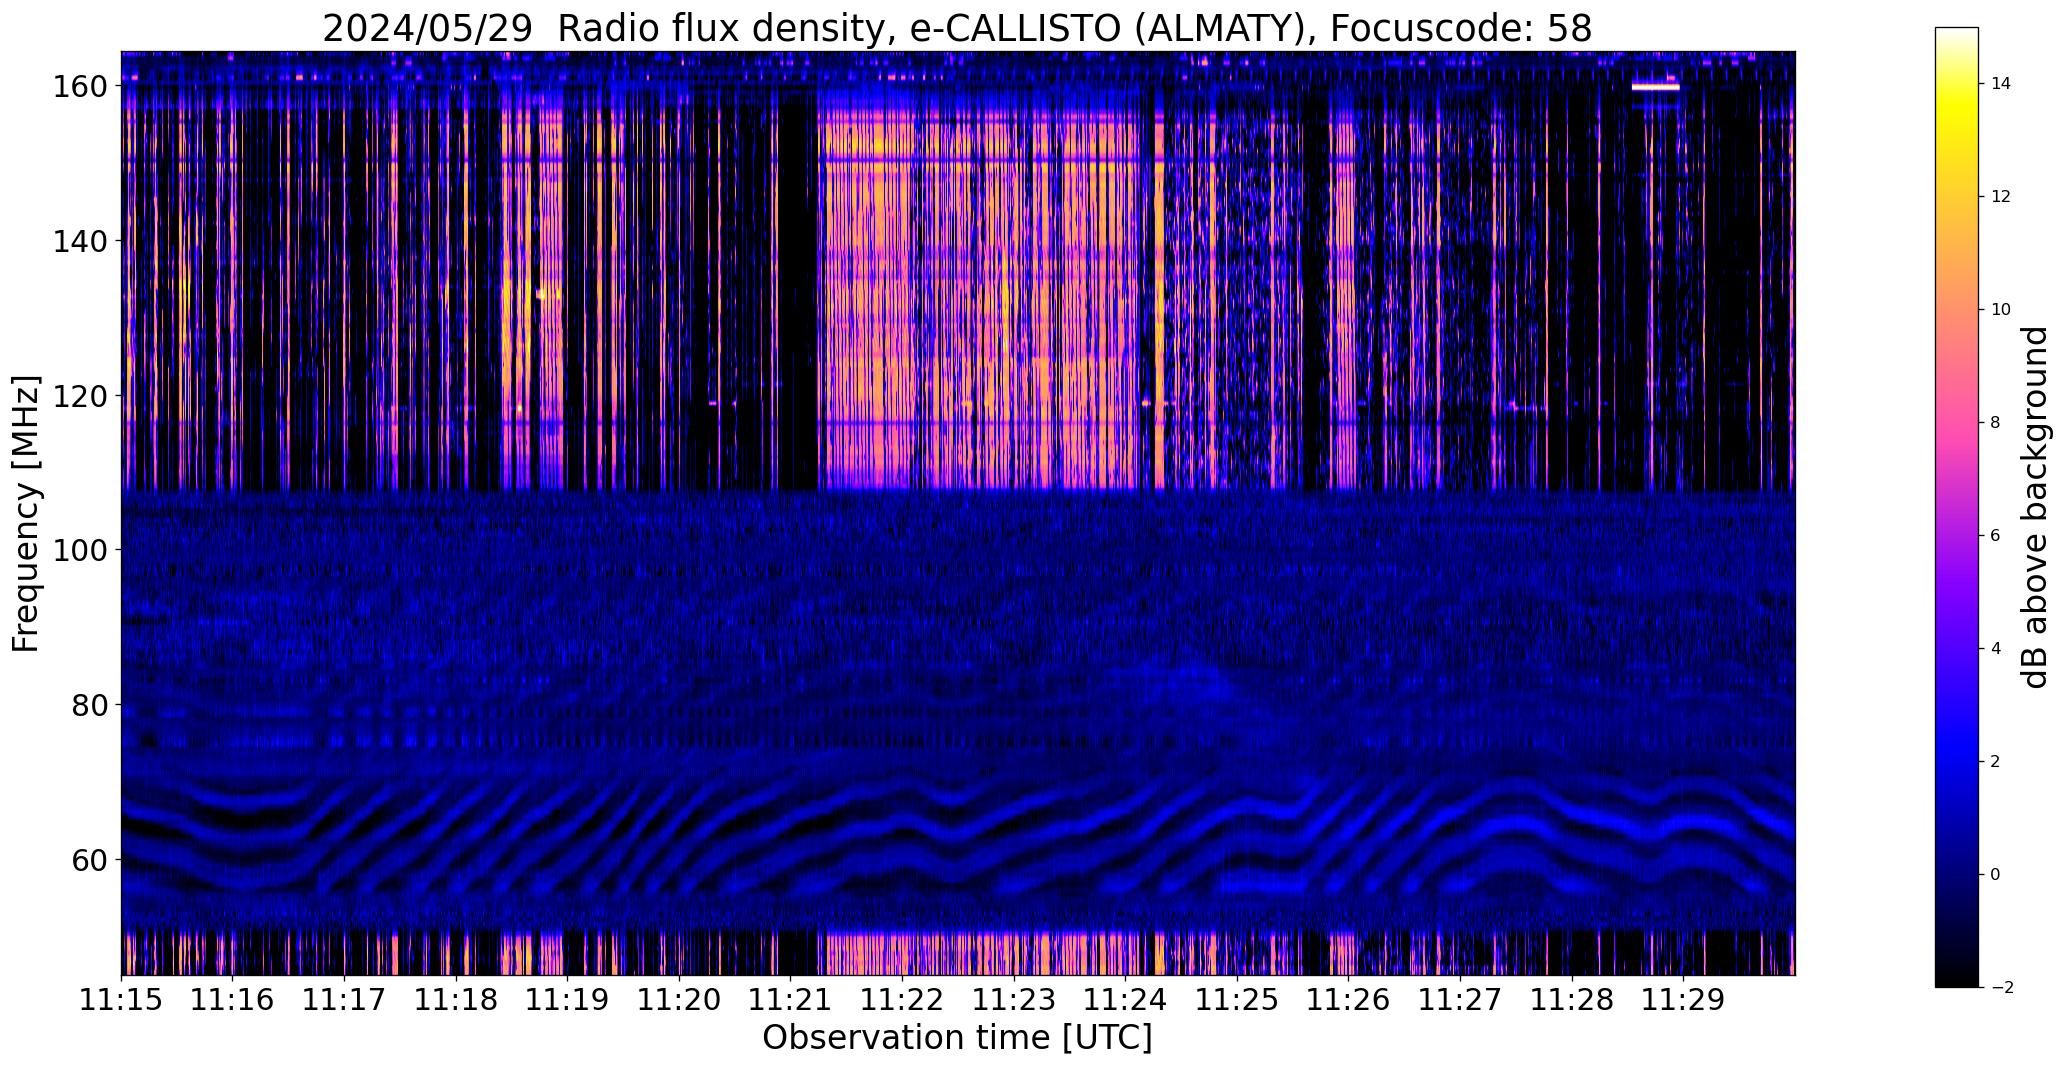Click the plot title mentioning e-CALLISTO (ALMATY)
This screenshot has height=1067, width=2066.
(x=957, y=28)
